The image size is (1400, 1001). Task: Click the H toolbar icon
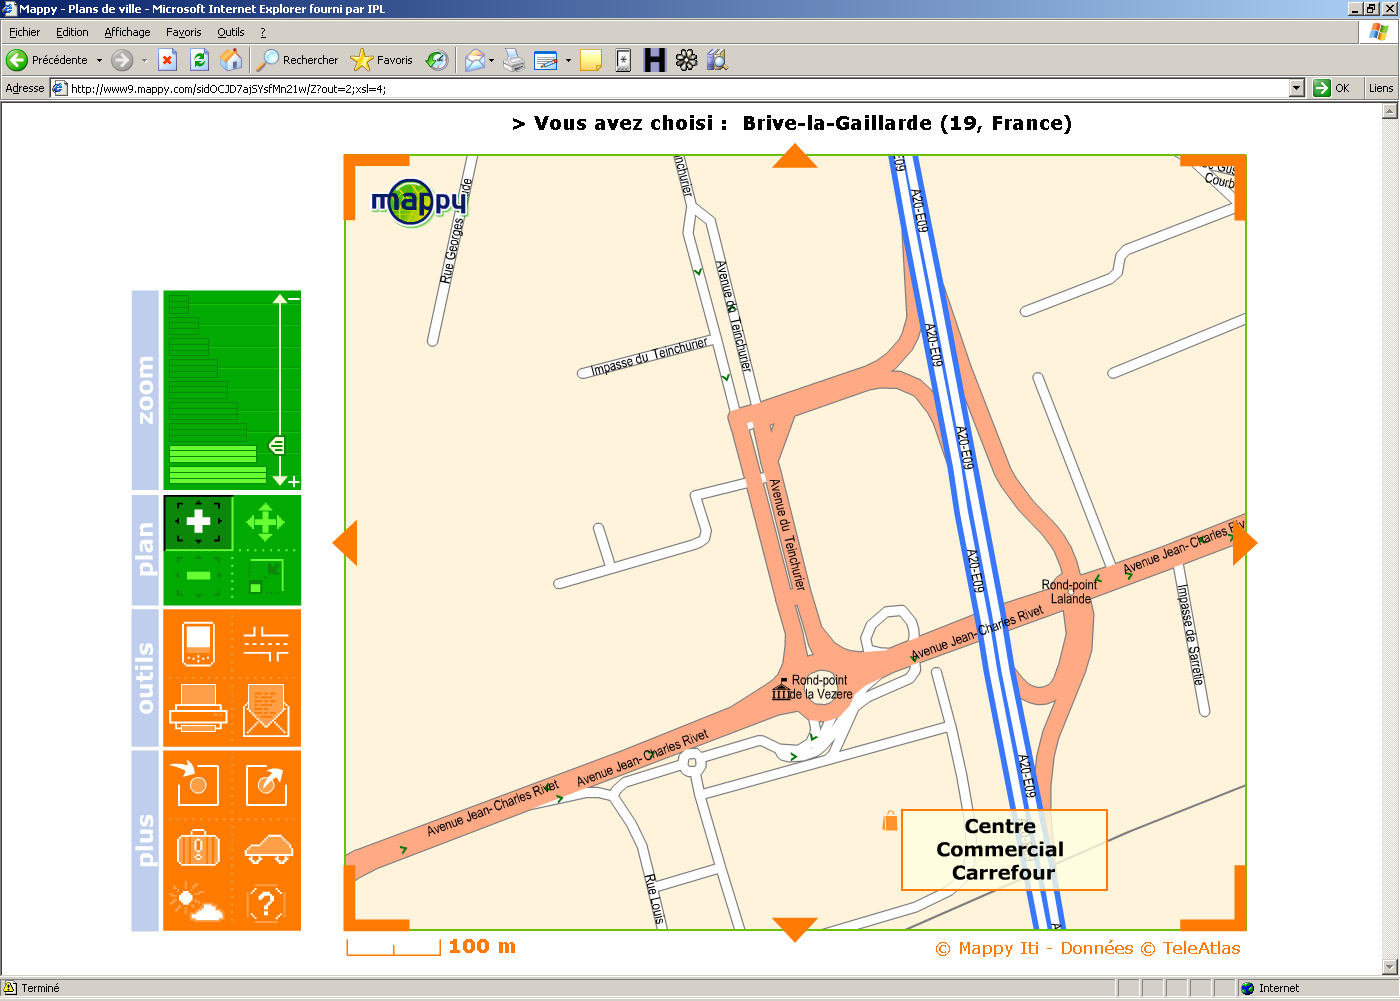[x=655, y=60]
